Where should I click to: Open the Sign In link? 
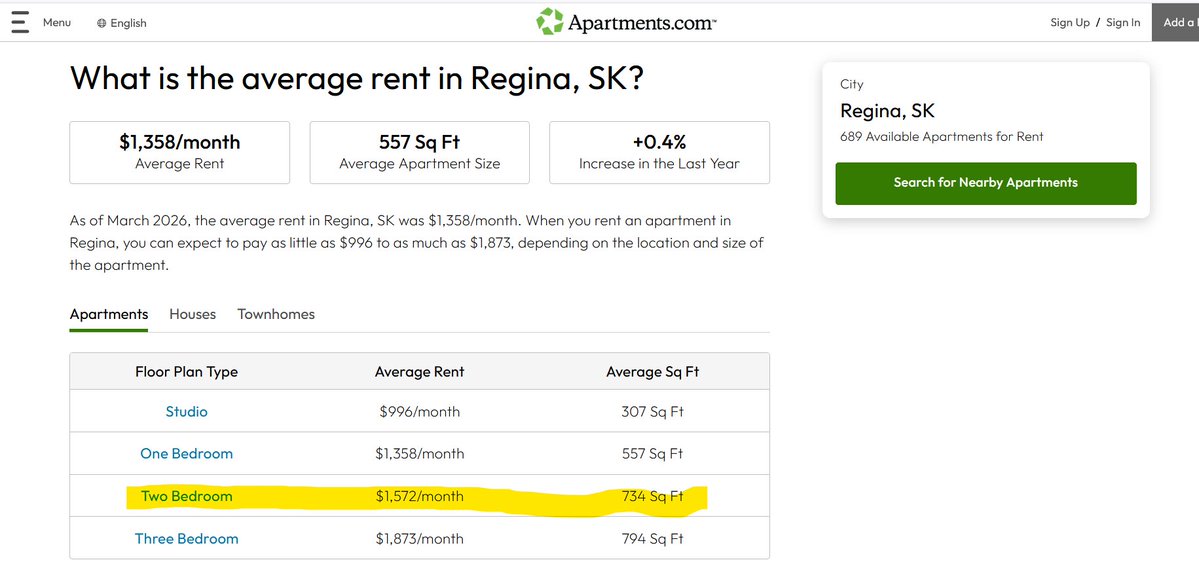coord(1123,22)
